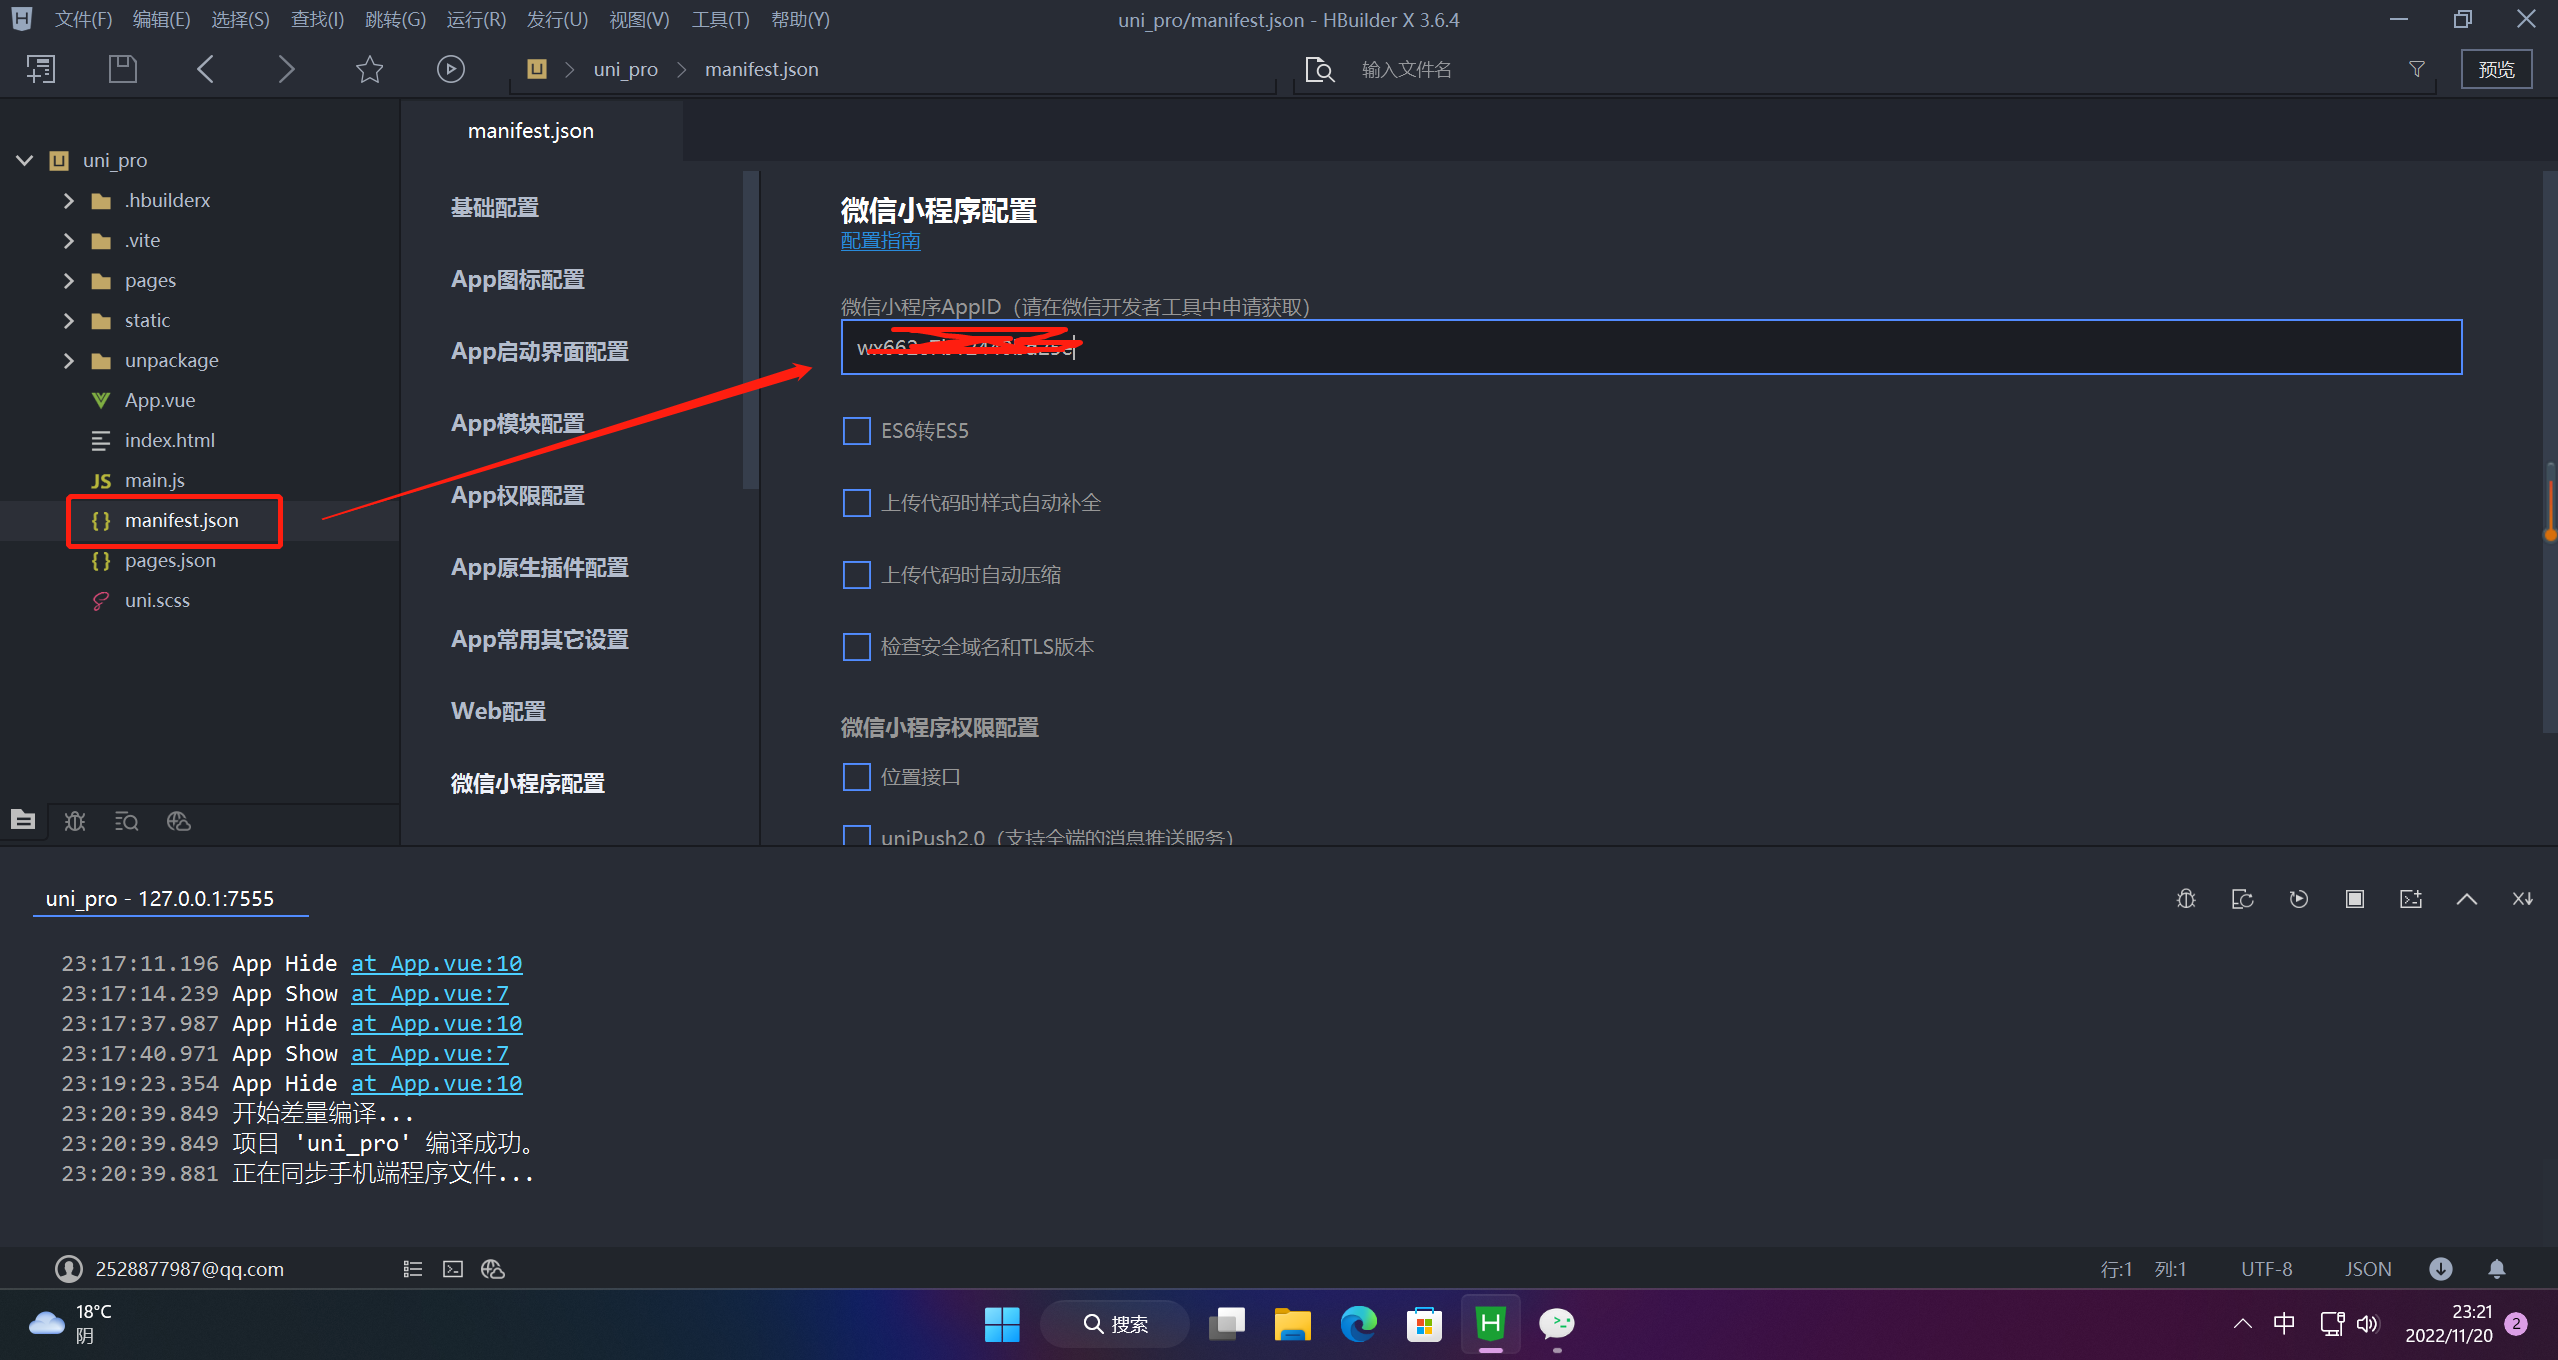Go back with the left arrow icon
The image size is (2558, 1360).
coord(205,69)
